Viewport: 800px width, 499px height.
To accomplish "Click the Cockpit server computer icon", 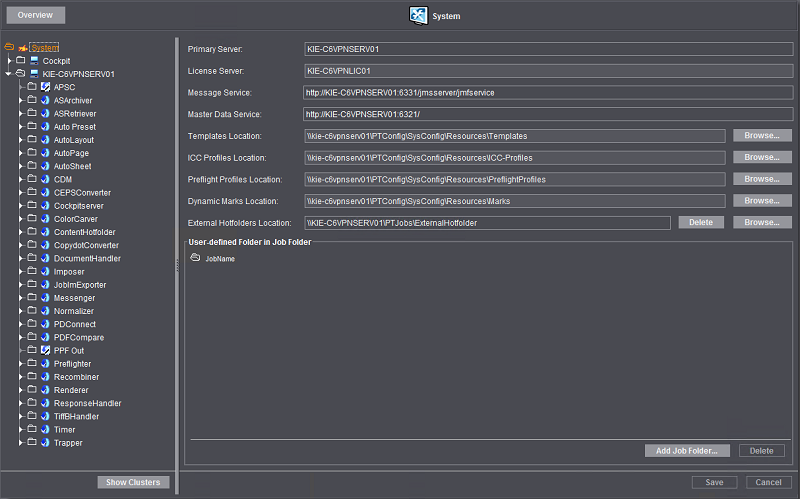I will [x=34, y=61].
